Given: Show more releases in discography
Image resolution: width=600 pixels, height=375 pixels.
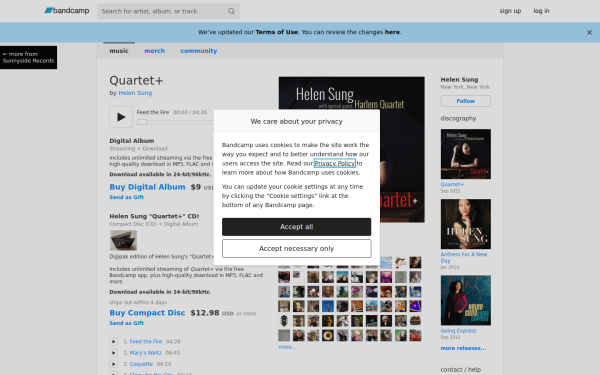Looking at the screenshot, I should pyautogui.click(x=463, y=348).
